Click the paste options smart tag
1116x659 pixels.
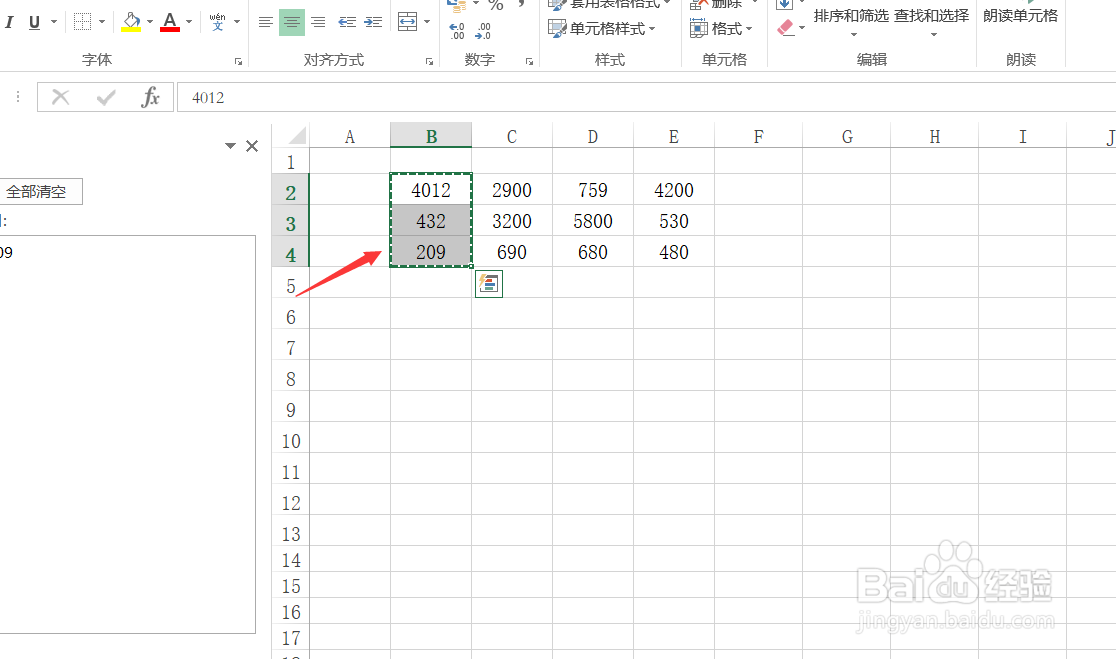click(x=488, y=284)
